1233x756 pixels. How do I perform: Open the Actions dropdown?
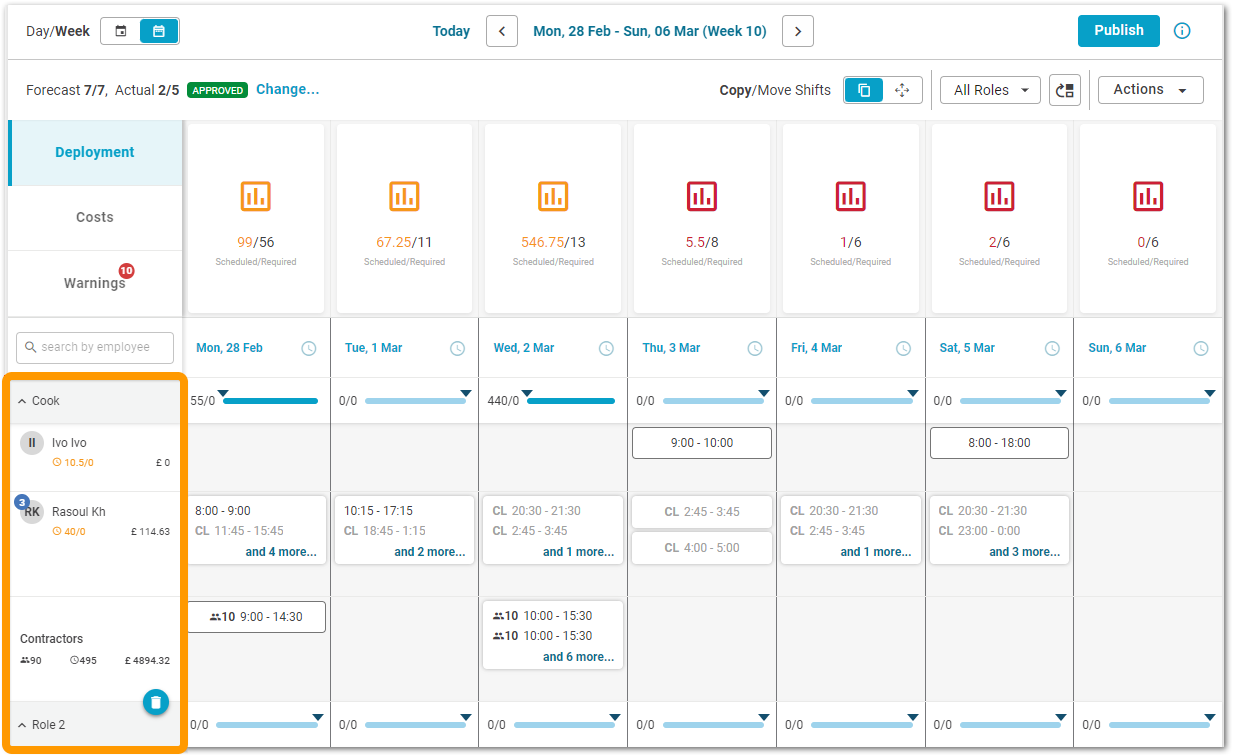click(1150, 89)
